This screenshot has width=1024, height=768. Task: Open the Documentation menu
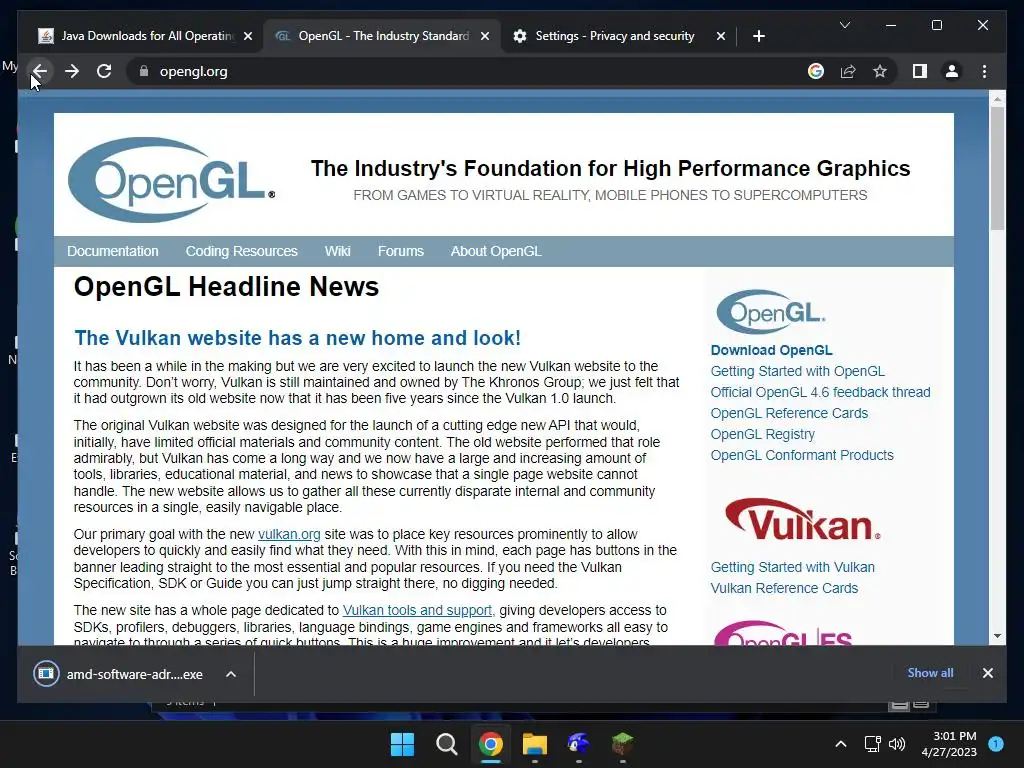click(112, 251)
